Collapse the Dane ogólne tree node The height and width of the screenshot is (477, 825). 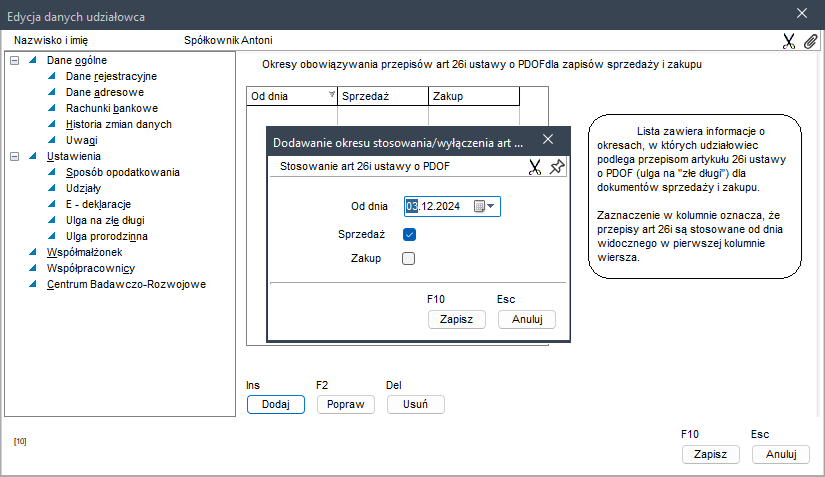point(14,60)
